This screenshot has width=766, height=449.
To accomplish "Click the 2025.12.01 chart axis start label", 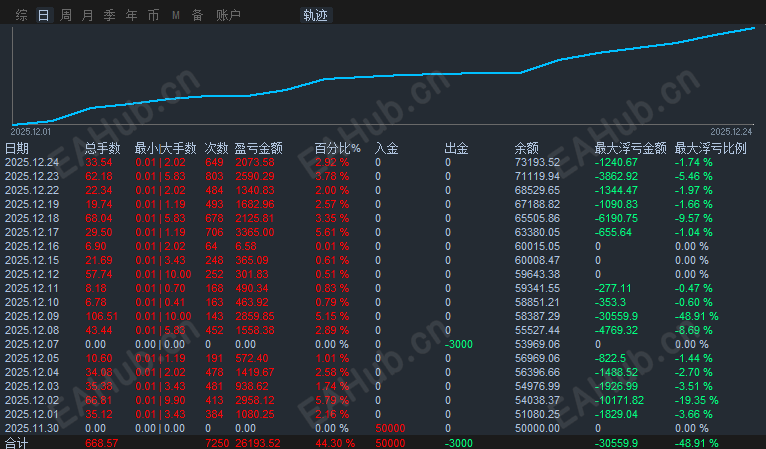I will point(31,131).
